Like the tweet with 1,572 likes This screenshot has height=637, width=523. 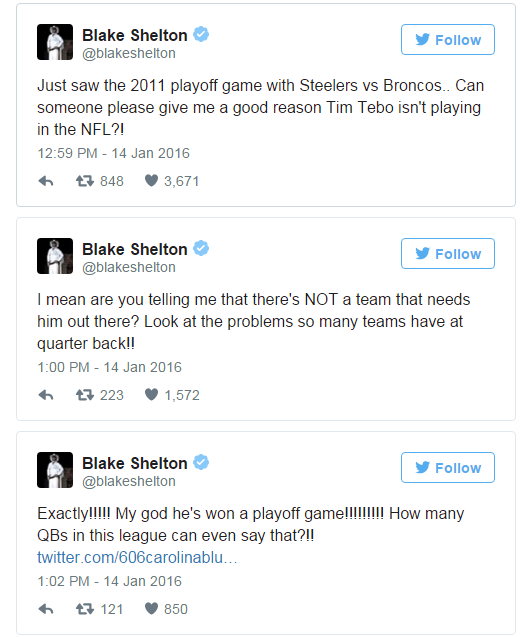(x=151, y=394)
